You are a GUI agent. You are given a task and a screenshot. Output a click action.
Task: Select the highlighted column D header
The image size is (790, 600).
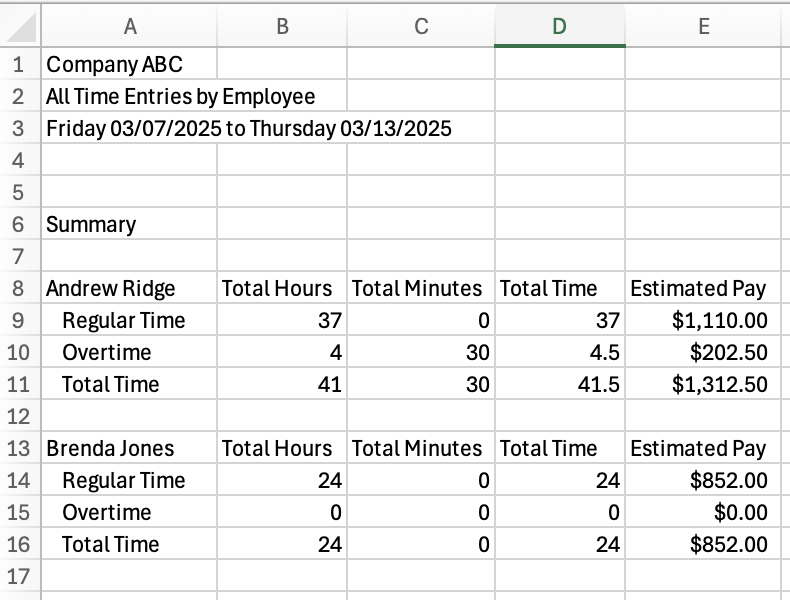click(x=560, y=27)
